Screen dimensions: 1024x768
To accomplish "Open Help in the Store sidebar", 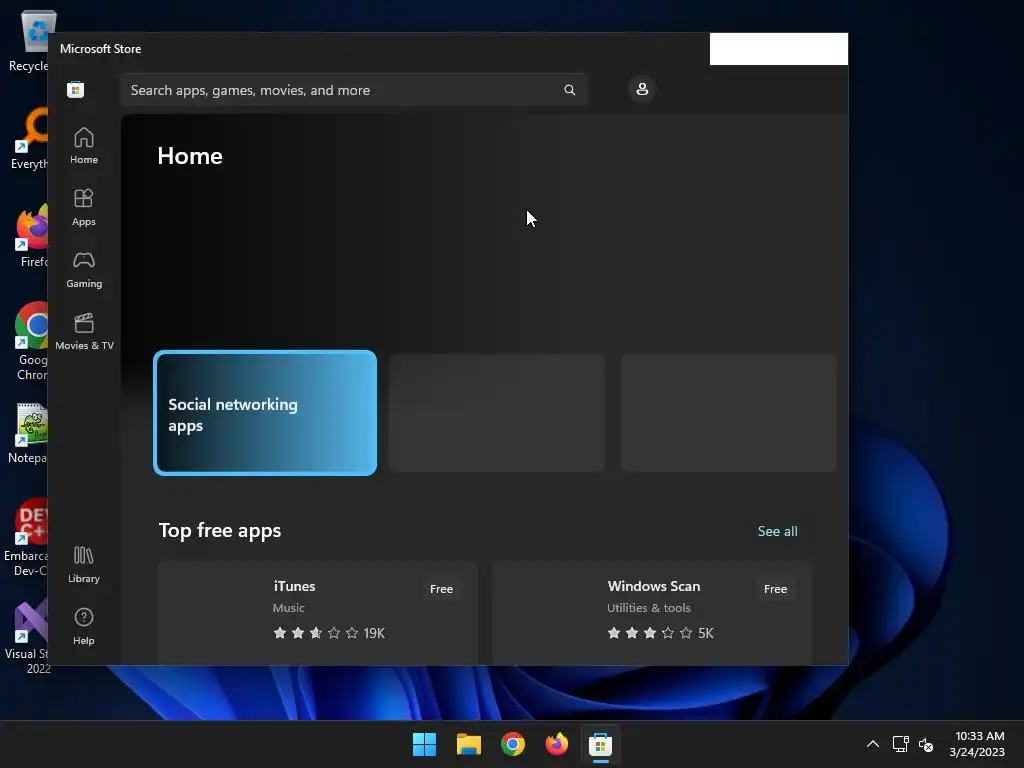I will 84,627.
